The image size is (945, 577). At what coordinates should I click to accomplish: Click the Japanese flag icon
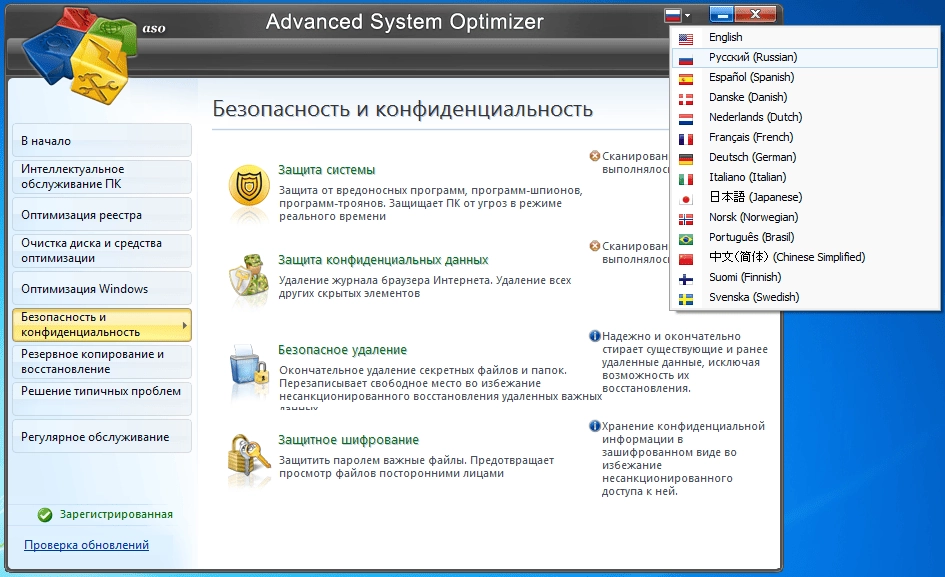tap(686, 199)
